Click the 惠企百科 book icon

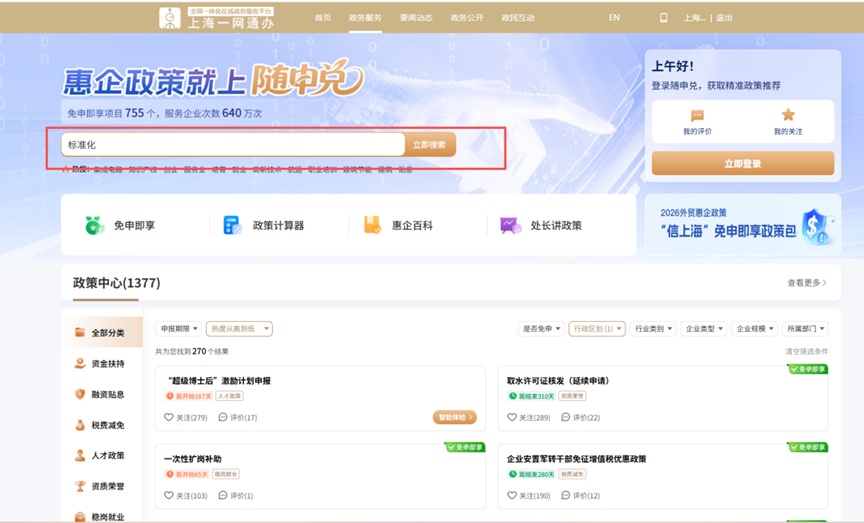tap(372, 226)
